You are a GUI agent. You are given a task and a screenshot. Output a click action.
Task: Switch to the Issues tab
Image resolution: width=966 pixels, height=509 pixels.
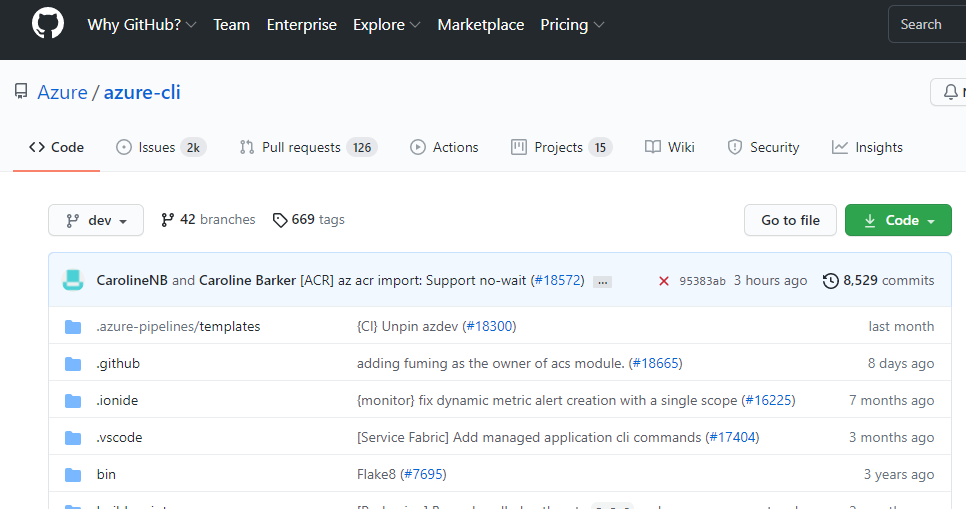point(160,147)
